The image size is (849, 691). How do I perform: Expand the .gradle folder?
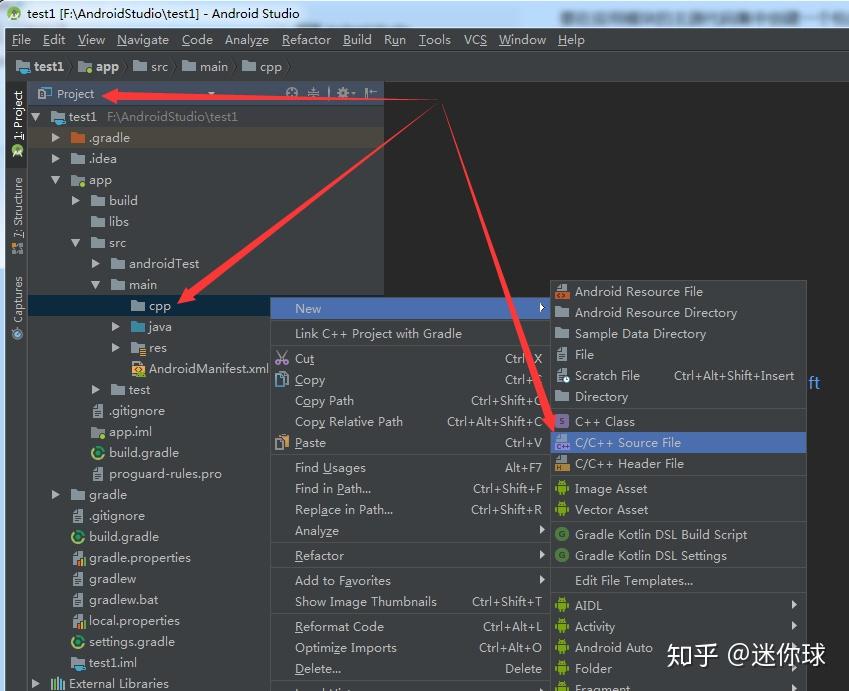coord(55,138)
